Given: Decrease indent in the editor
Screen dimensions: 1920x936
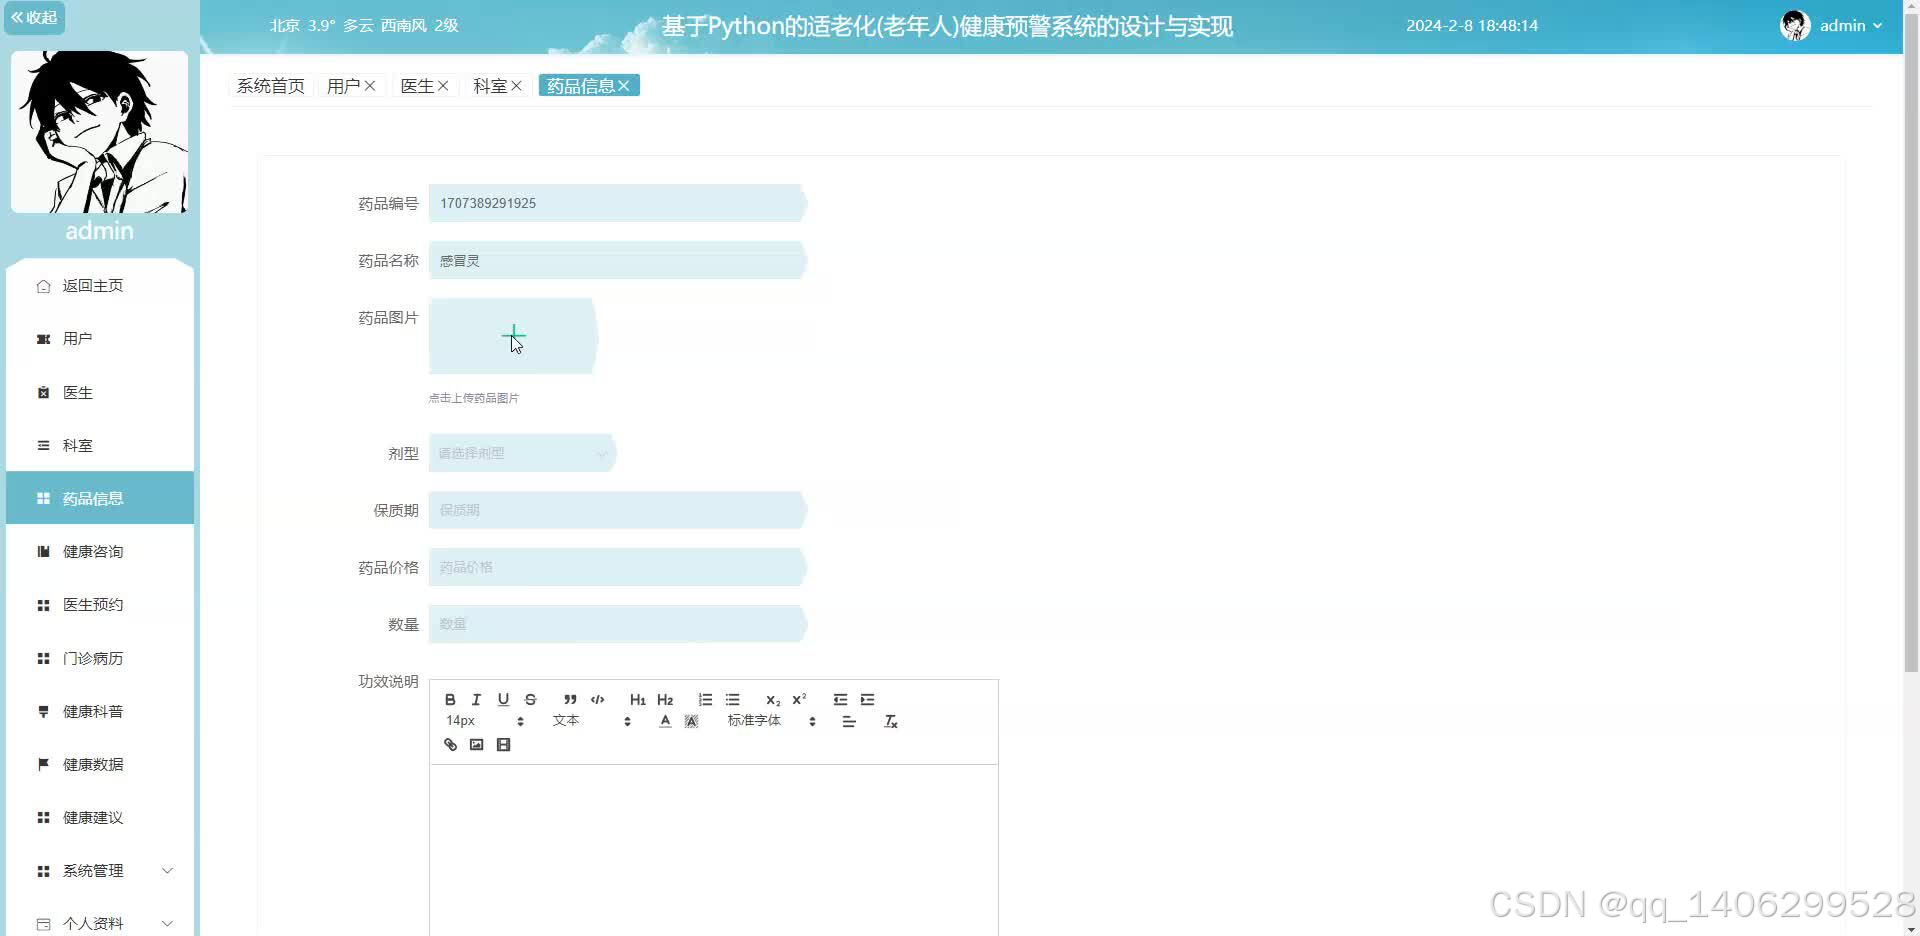Looking at the screenshot, I should (840, 700).
